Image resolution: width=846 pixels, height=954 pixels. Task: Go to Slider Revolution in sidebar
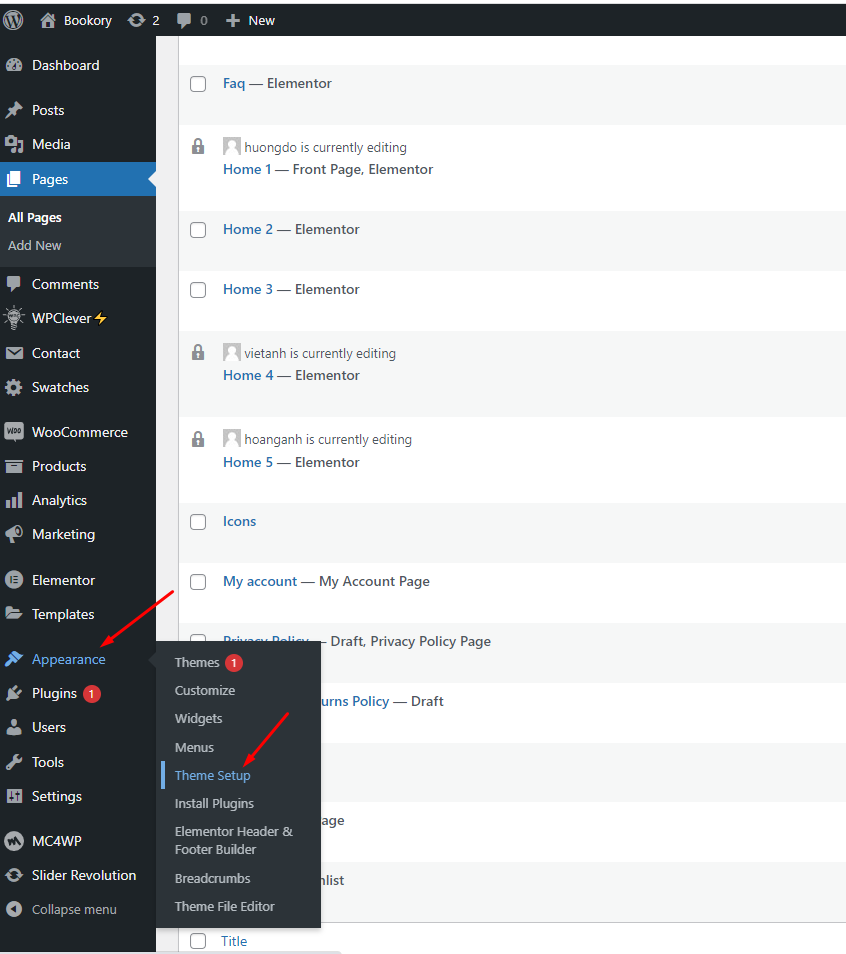pos(83,875)
